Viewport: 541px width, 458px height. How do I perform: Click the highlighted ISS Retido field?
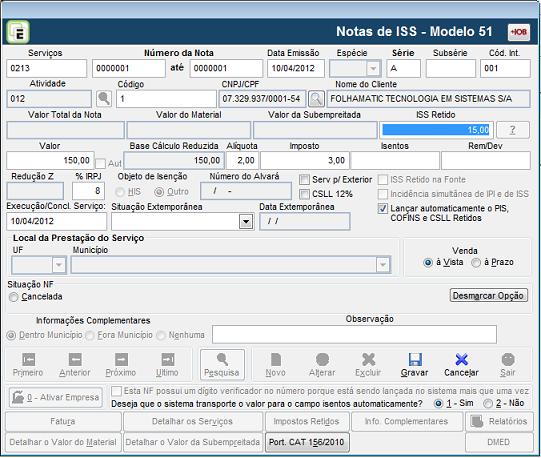click(x=436, y=130)
